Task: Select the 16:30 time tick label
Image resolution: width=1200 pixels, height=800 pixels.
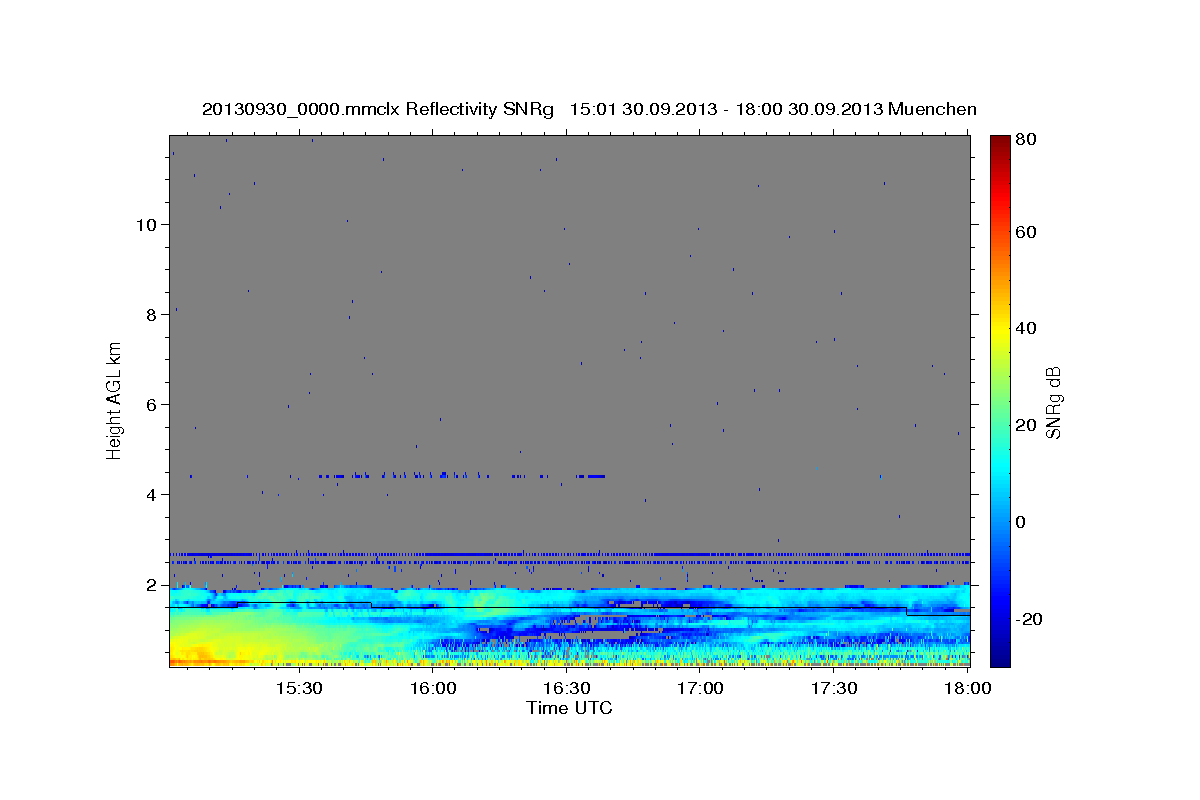Action: click(567, 688)
